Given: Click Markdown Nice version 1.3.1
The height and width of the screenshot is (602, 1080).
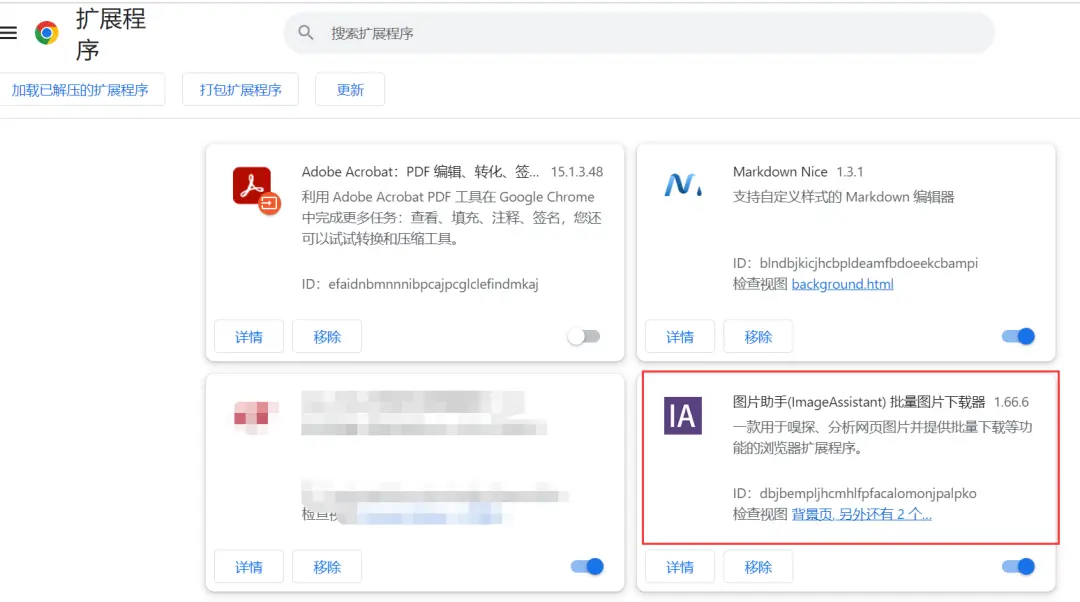Looking at the screenshot, I should (x=850, y=172).
